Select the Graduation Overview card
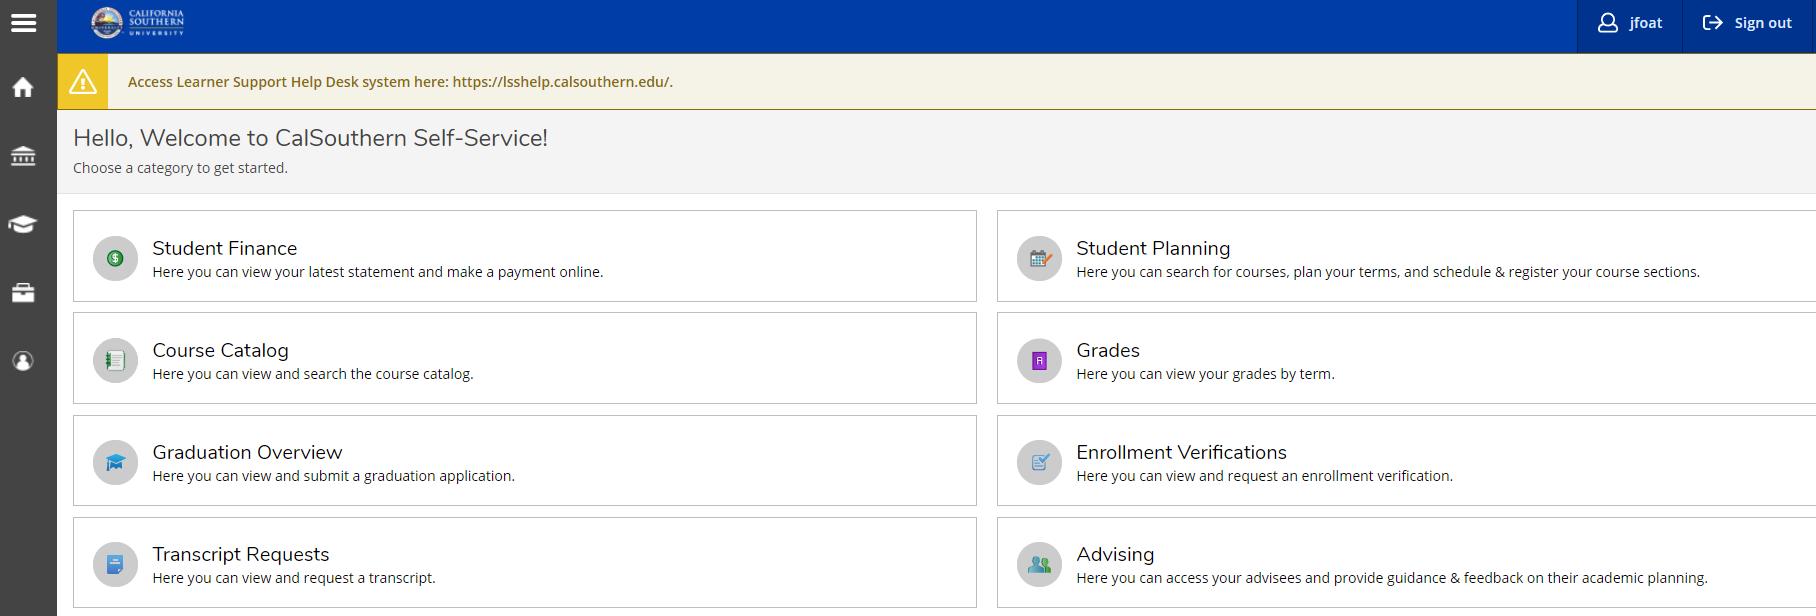This screenshot has width=1816, height=616. click(247, 452)
